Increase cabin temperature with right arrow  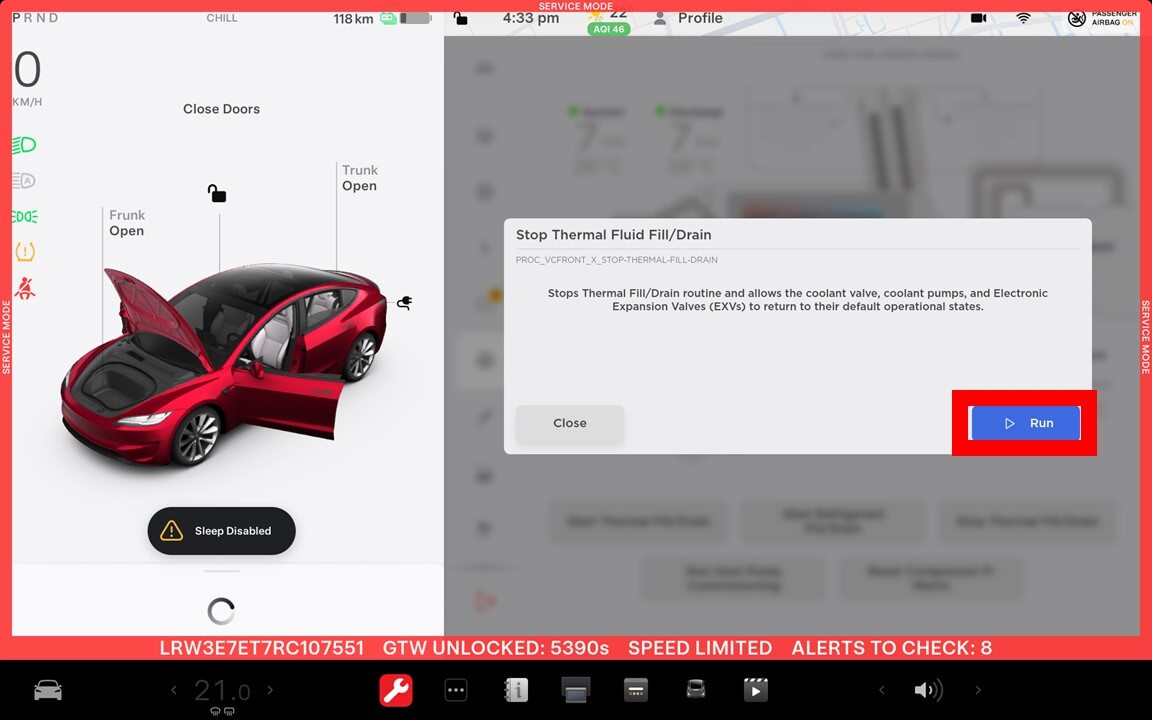tap(270, 690)
